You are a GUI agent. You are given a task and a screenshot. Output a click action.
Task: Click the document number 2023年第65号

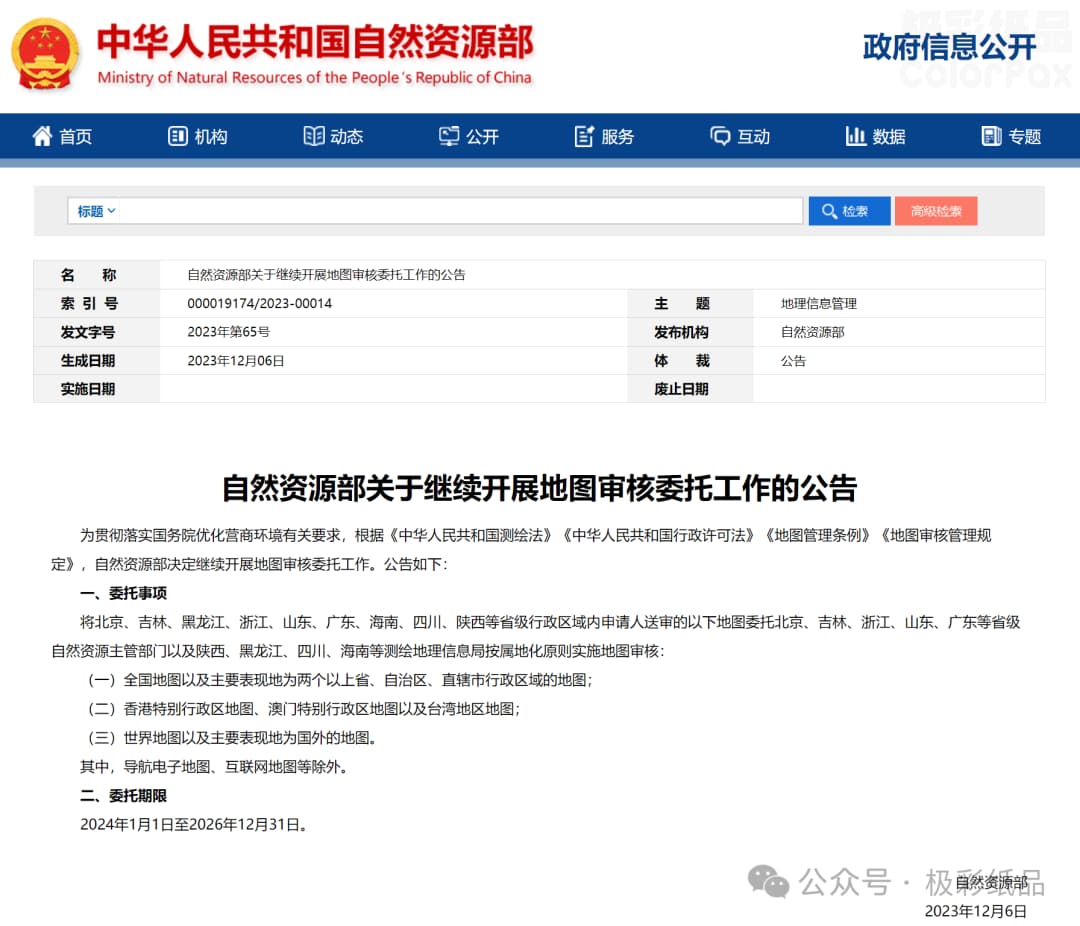(229, 332)
